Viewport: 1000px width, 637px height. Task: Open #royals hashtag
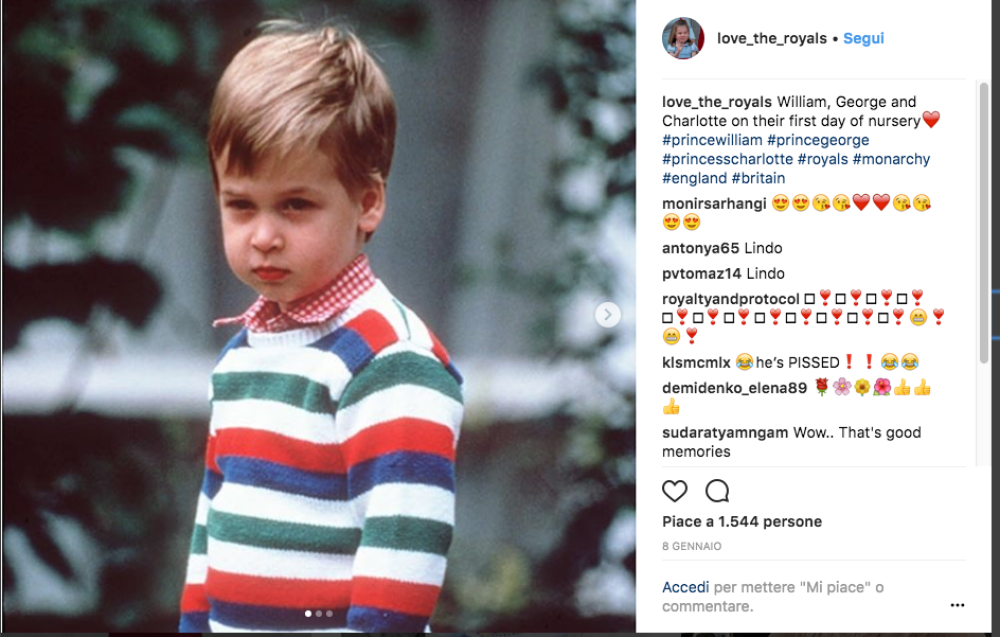click(823, 159)
